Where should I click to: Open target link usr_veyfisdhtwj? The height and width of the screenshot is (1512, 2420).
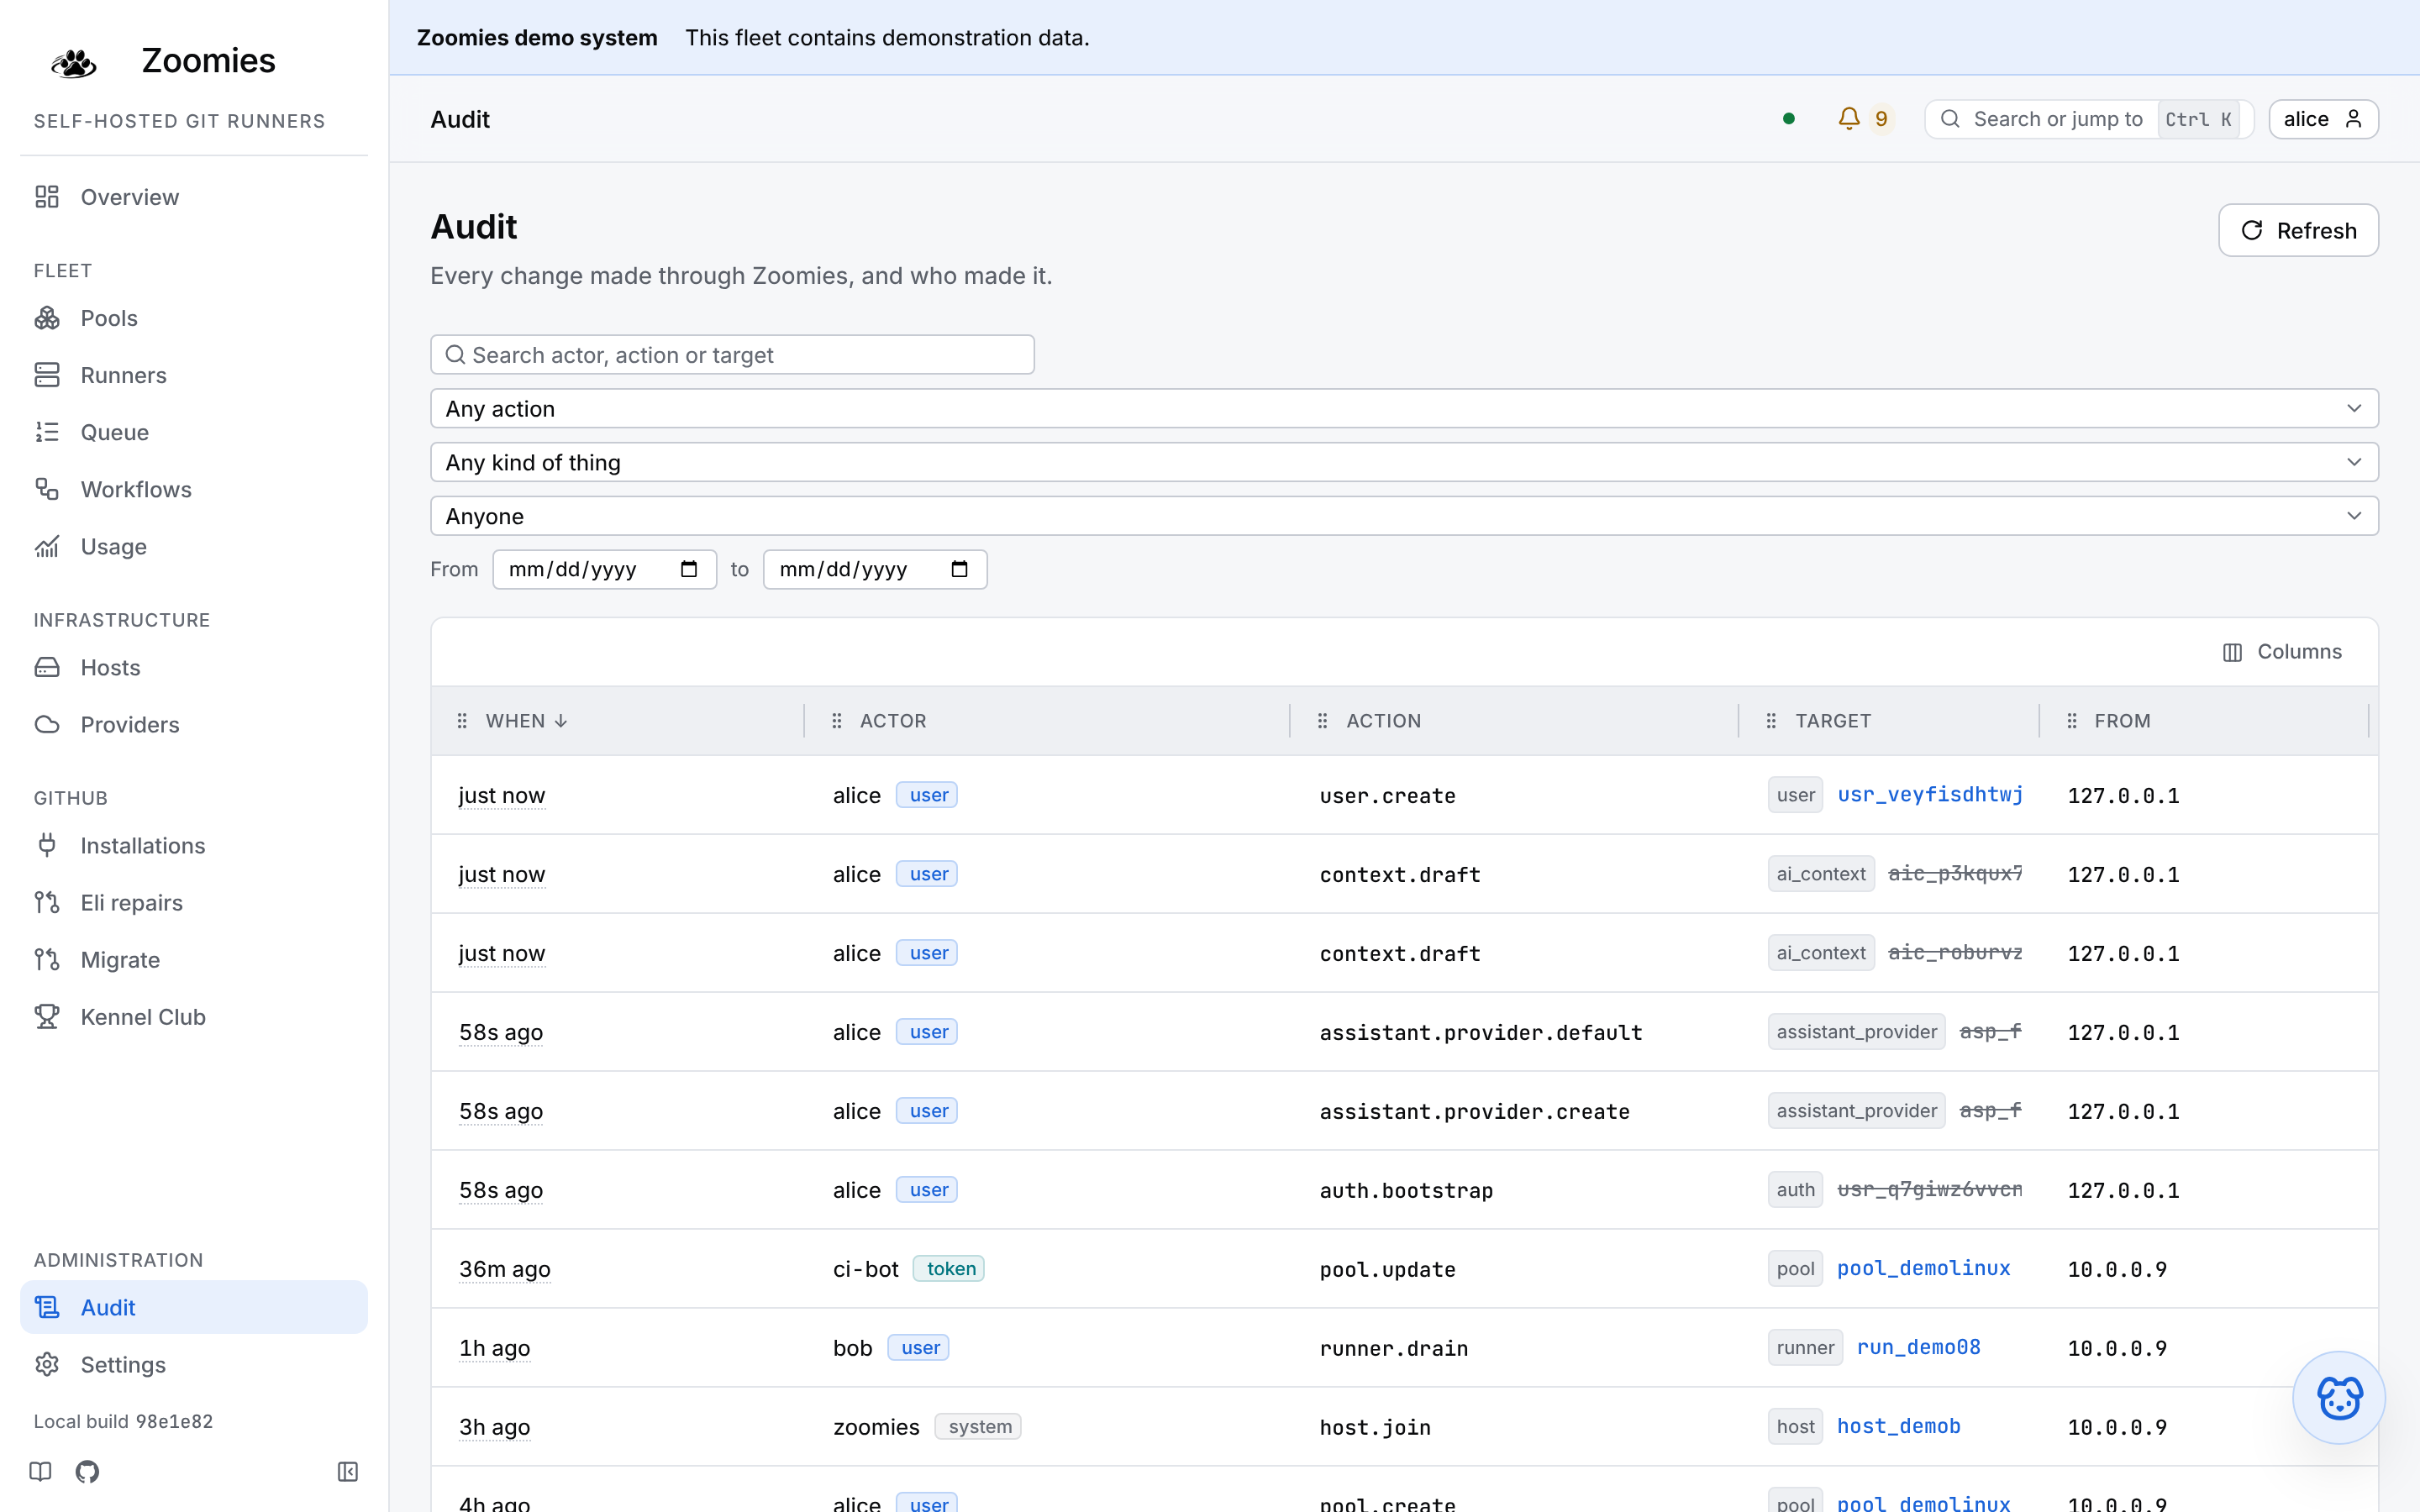[x=1930, y=794]
